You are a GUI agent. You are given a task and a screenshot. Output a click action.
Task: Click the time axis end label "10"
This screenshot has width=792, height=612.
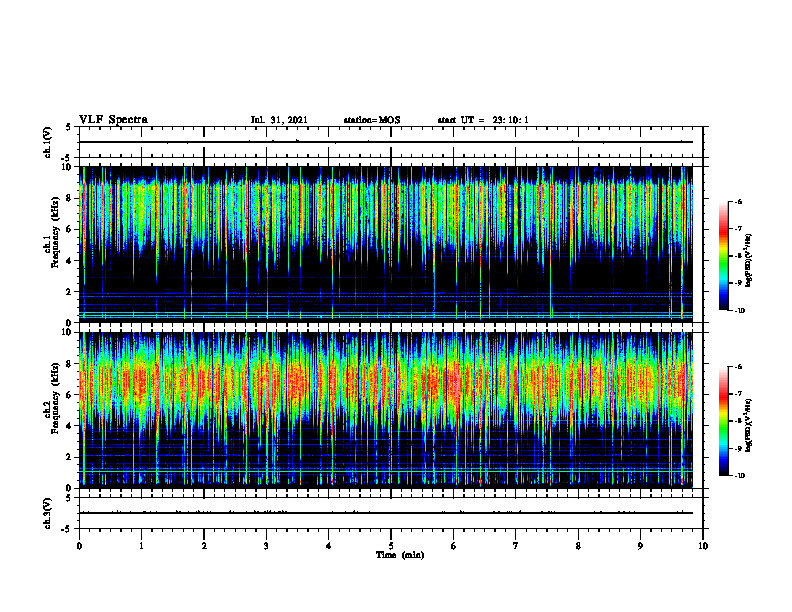[x=703, y=546]
